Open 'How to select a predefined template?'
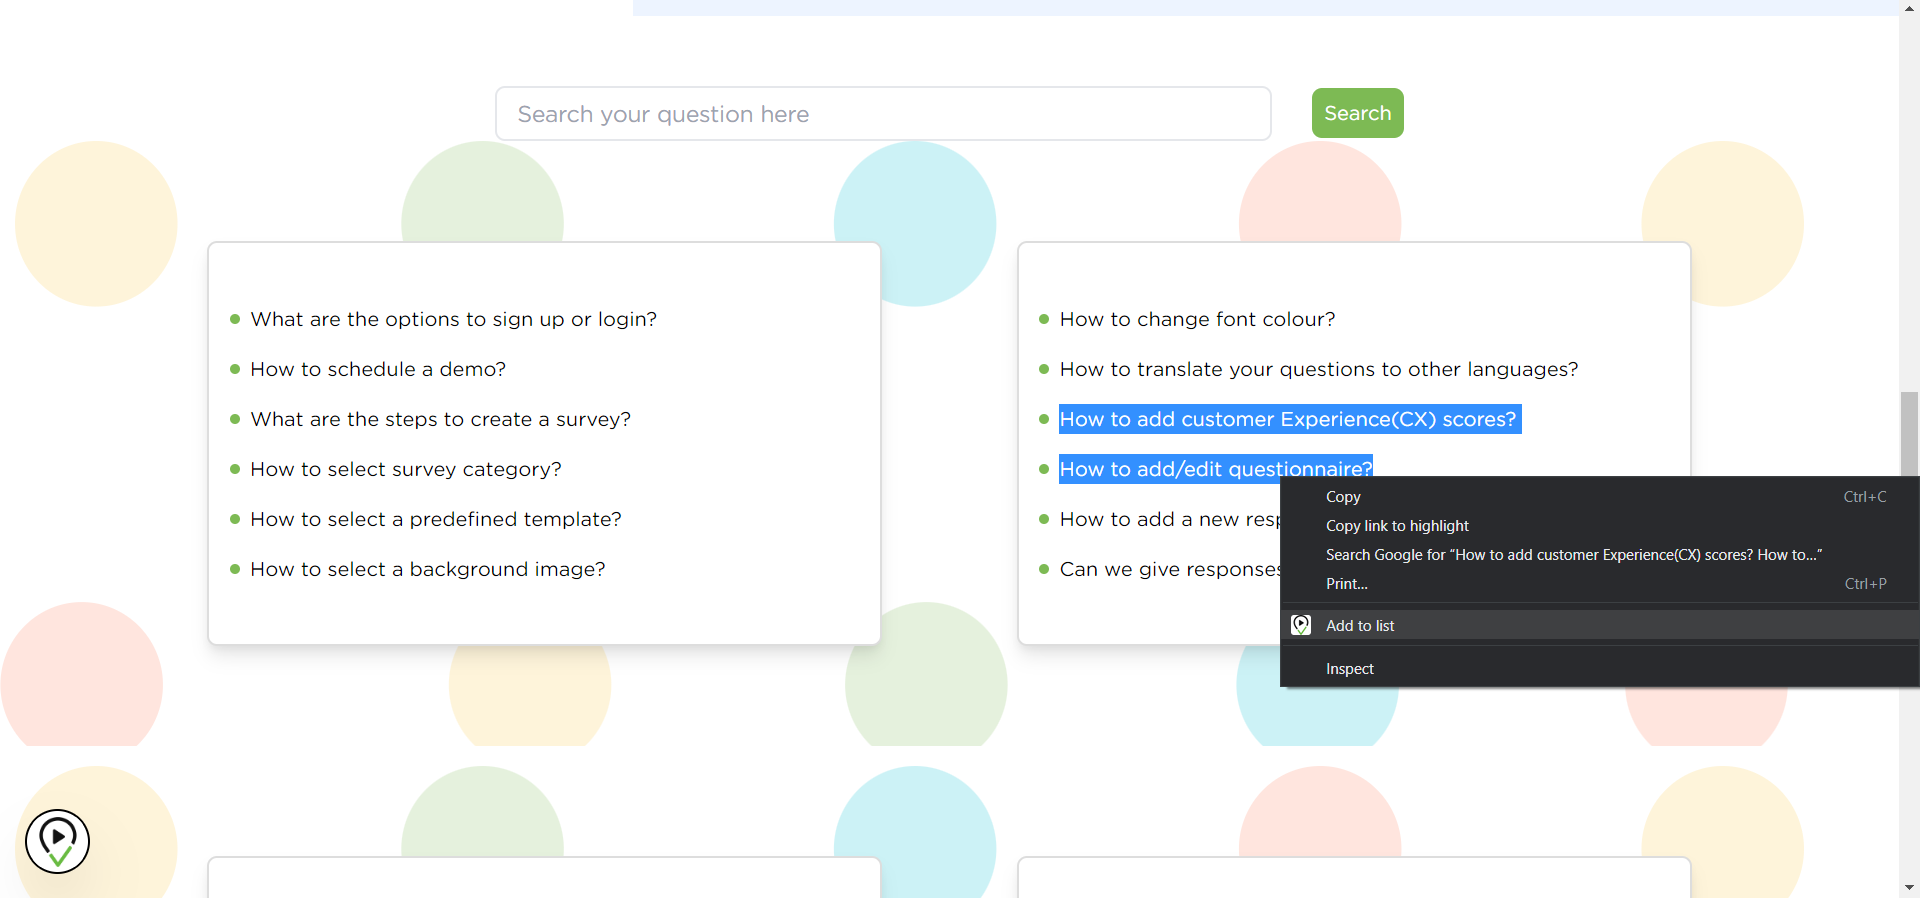1920x898 pixels. tap(435, 519)
